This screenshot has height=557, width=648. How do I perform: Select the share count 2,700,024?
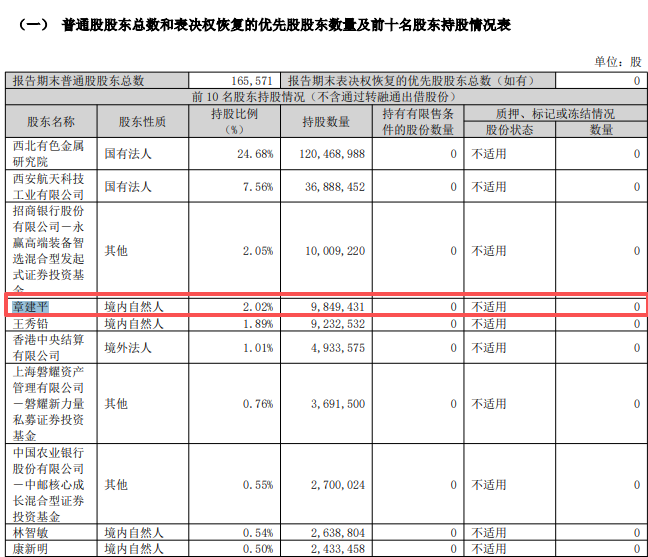click(x=338, y=484)
